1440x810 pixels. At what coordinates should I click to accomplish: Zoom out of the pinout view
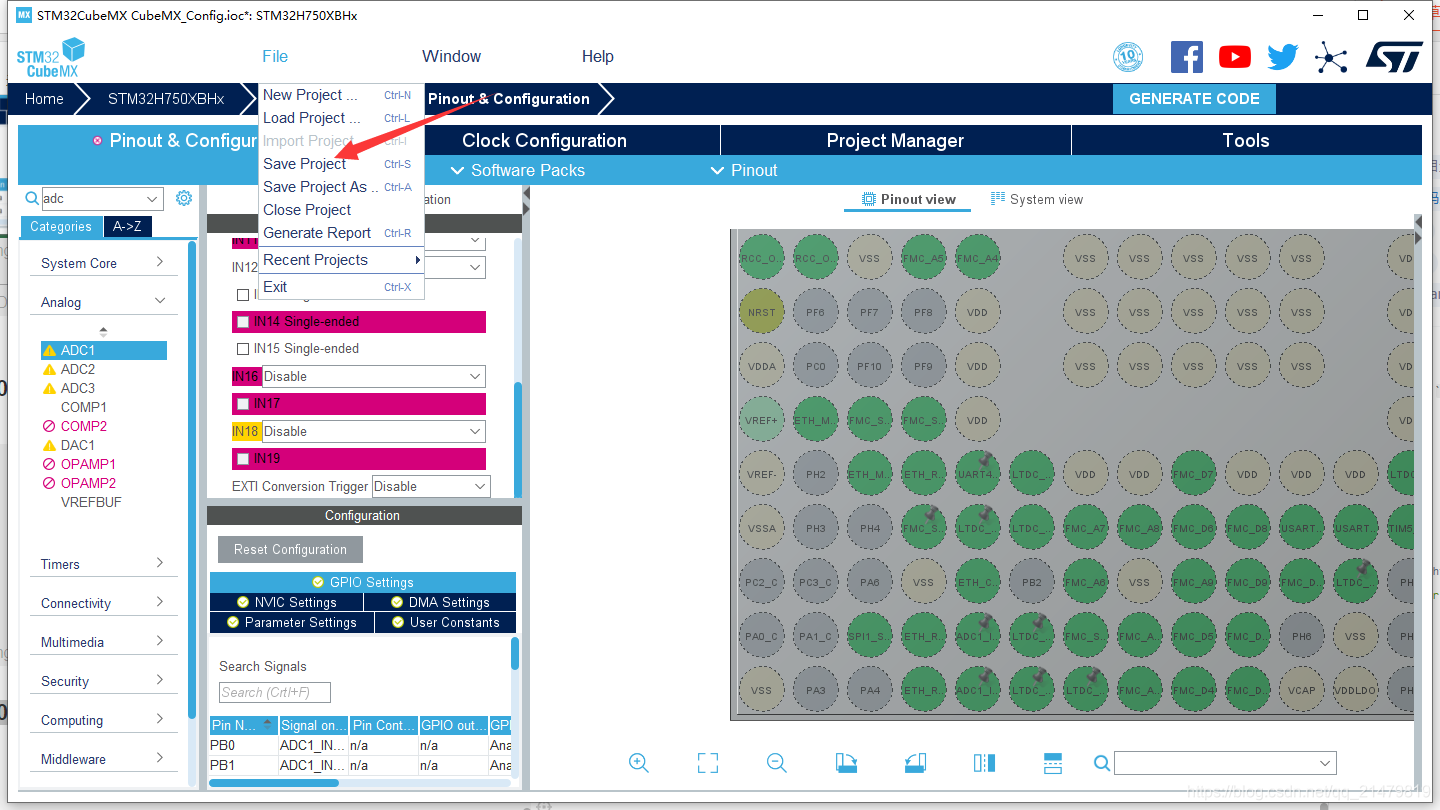(x=777, y=763)
